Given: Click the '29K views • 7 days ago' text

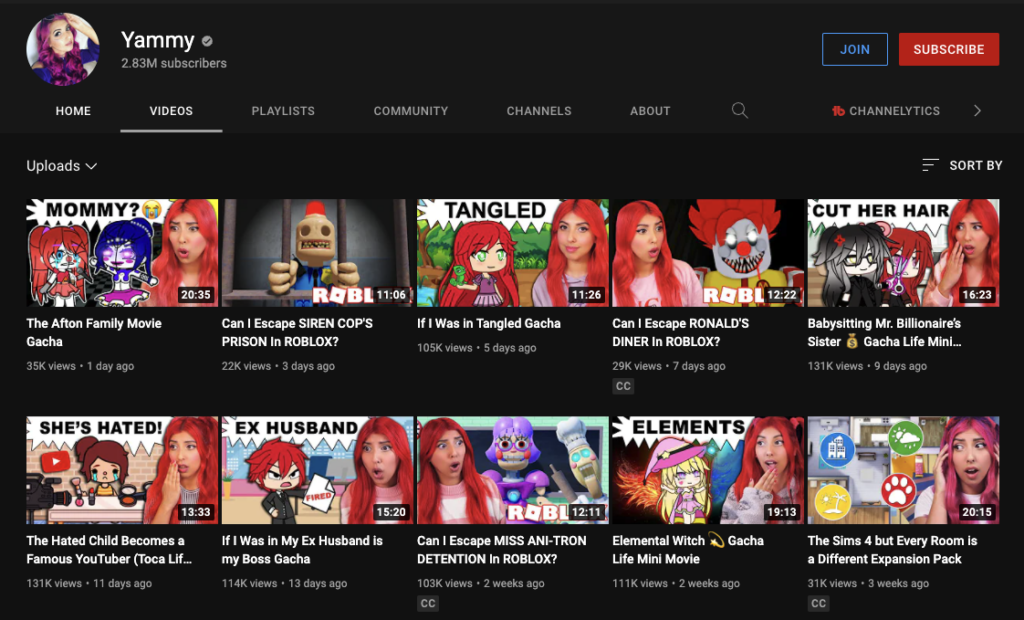Looking at the screenshot, I should [669, 366].
